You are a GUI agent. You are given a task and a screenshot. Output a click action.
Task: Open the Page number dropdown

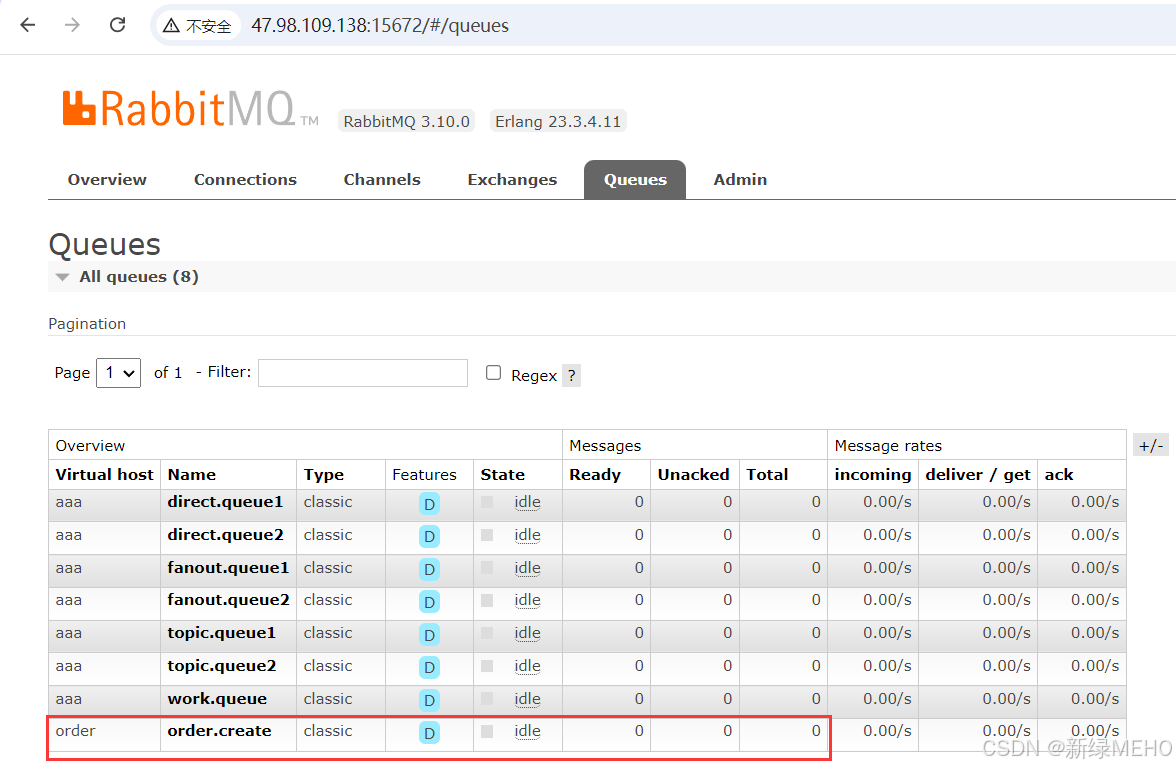click(x=118, y=373)
